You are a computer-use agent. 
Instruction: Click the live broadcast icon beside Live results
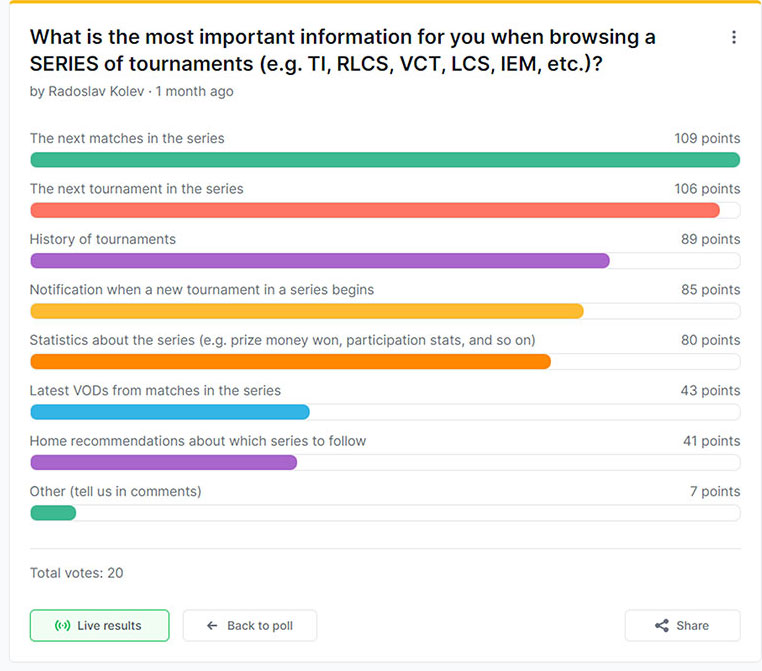click(x=62, y=626)
